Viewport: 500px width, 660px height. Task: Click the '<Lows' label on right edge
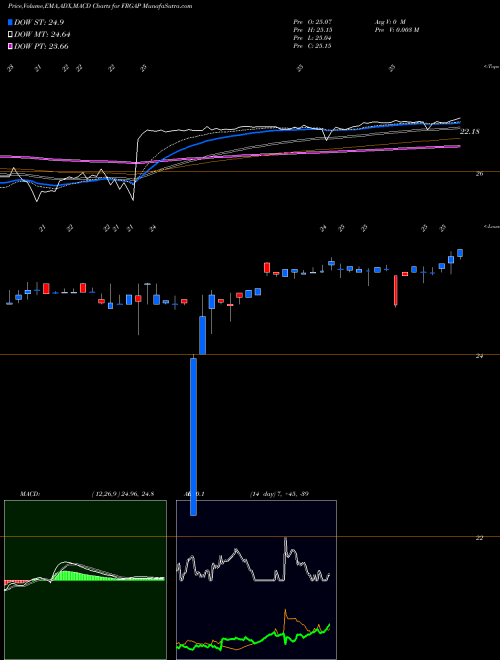click(491, 226)
